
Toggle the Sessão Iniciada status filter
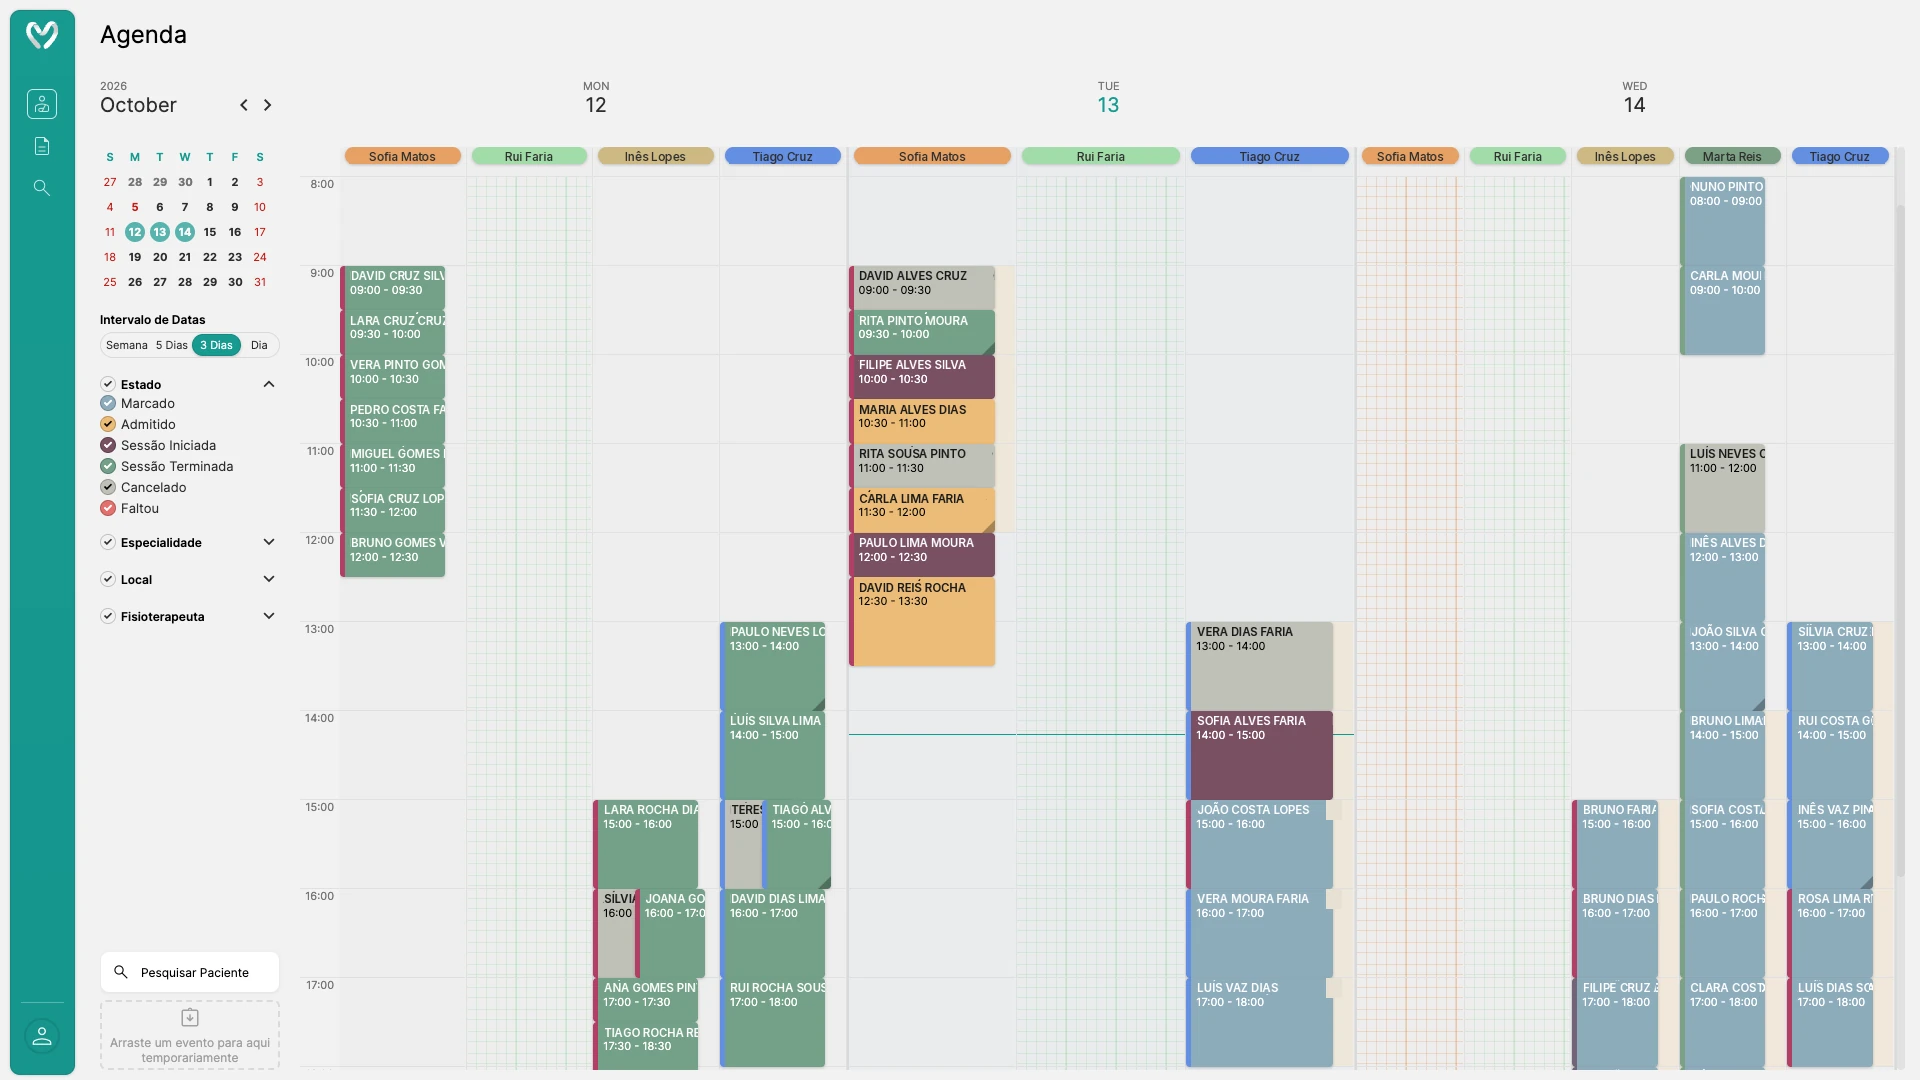(x=108, y=446)
